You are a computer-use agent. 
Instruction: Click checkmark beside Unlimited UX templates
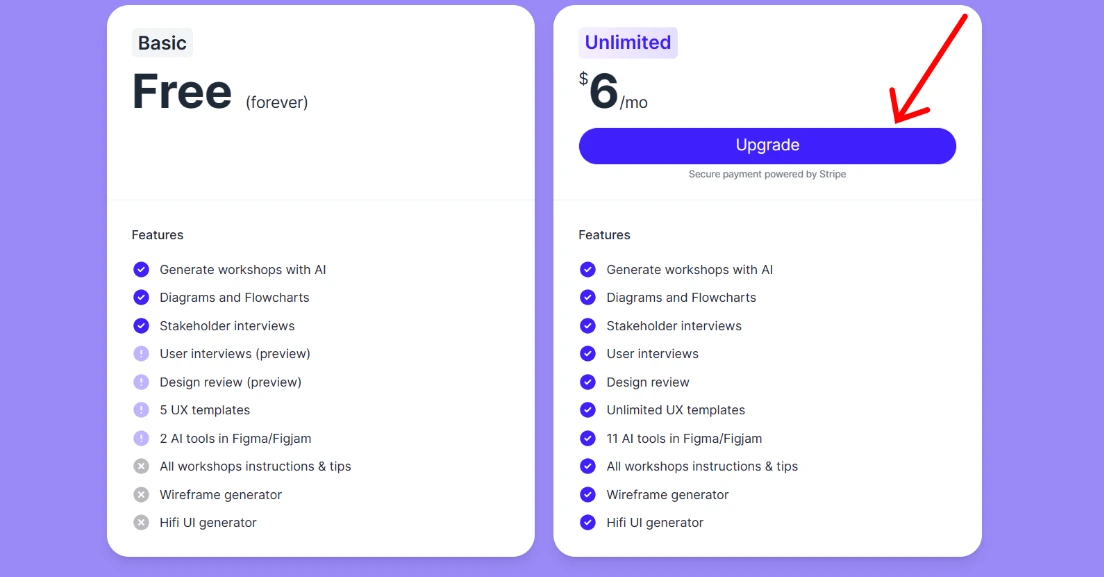coord(588,410)
